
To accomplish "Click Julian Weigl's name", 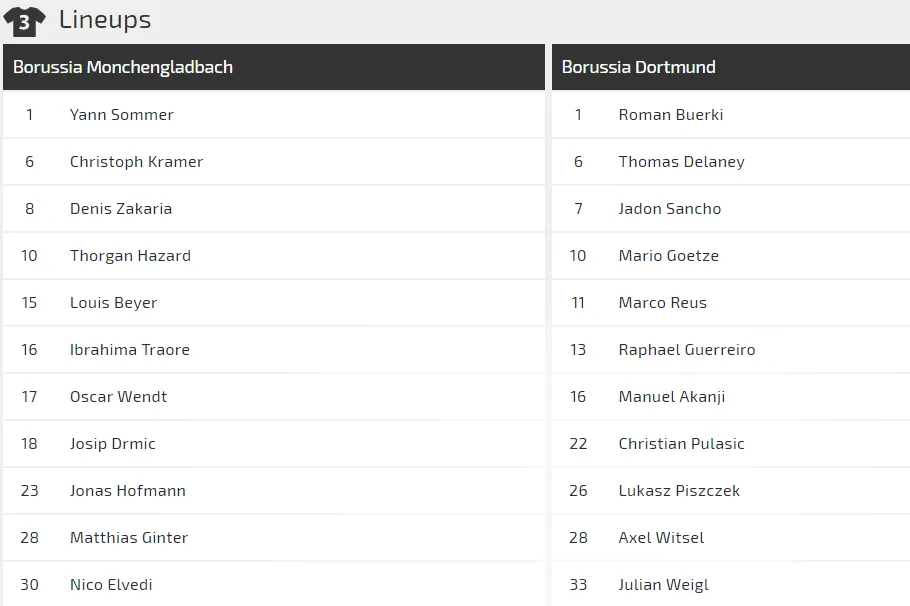I will click(x=664, y=585).
